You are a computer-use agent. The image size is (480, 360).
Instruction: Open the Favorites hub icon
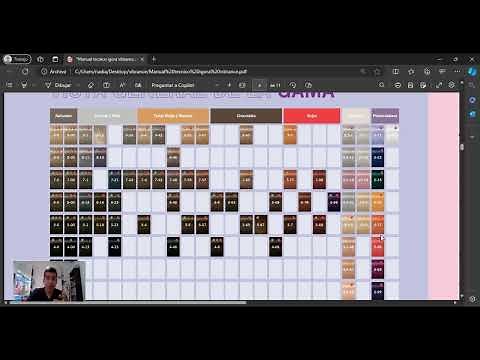point(411,71)
